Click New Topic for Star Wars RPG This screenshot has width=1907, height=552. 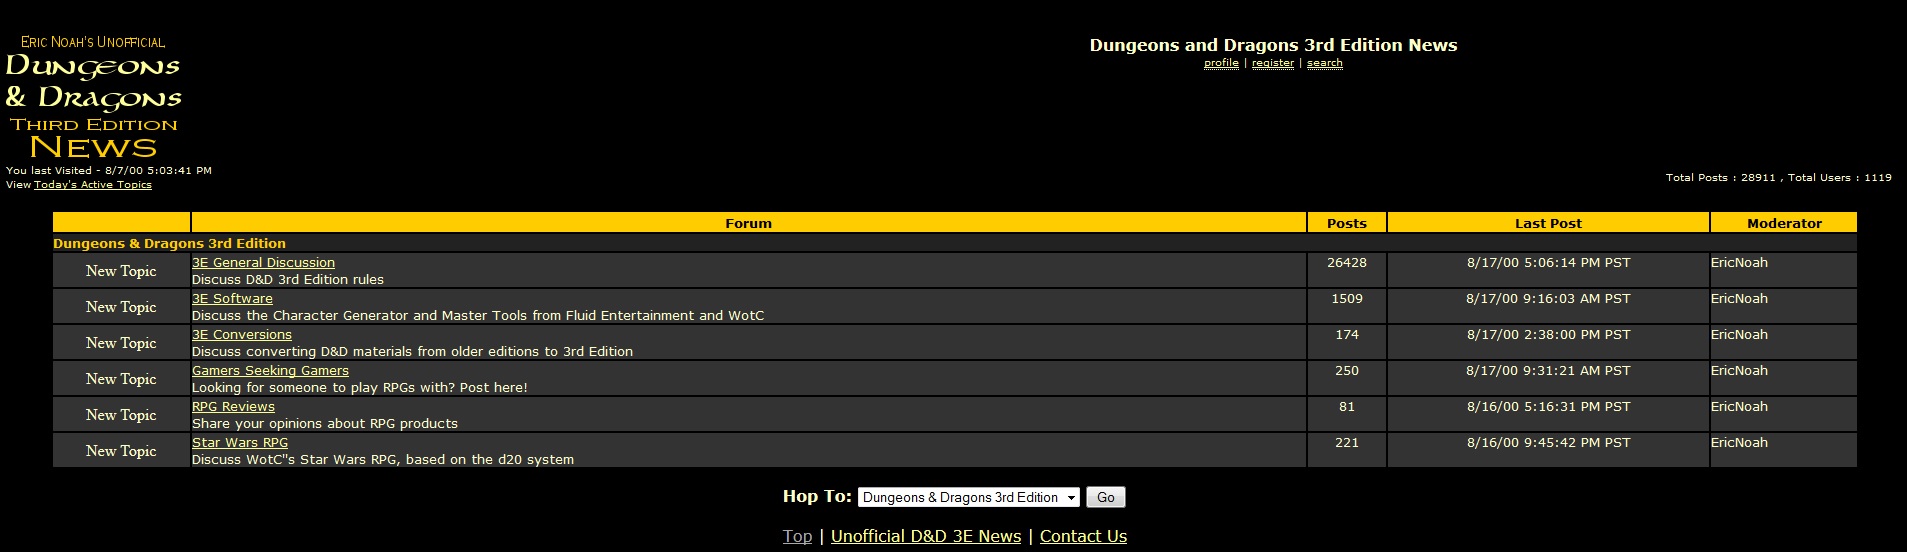pyautogui.click(x=121, y=451)
